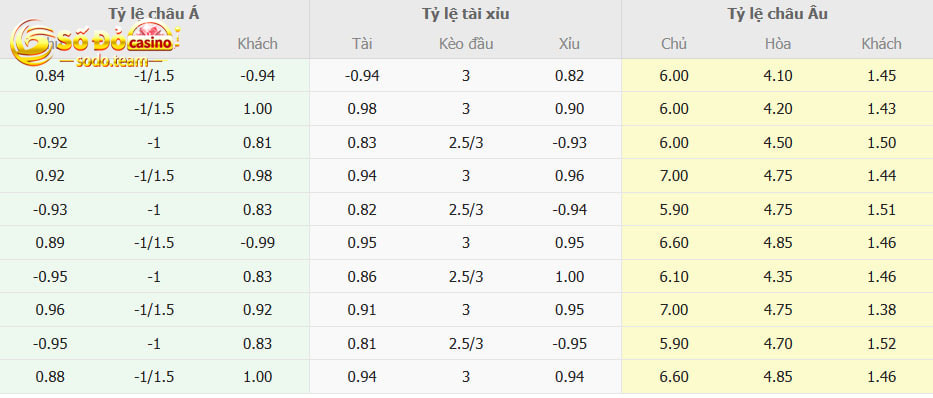This screenshot has width=933, height=398.
Task: Click the 1.52 Khách odds value
Action: point(882,344)
